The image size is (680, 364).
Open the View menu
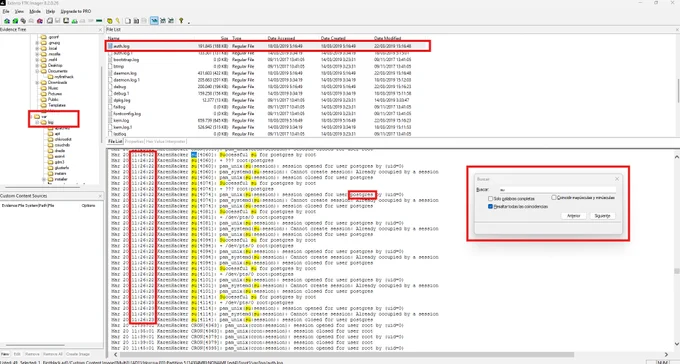click(x=20, y=11)
